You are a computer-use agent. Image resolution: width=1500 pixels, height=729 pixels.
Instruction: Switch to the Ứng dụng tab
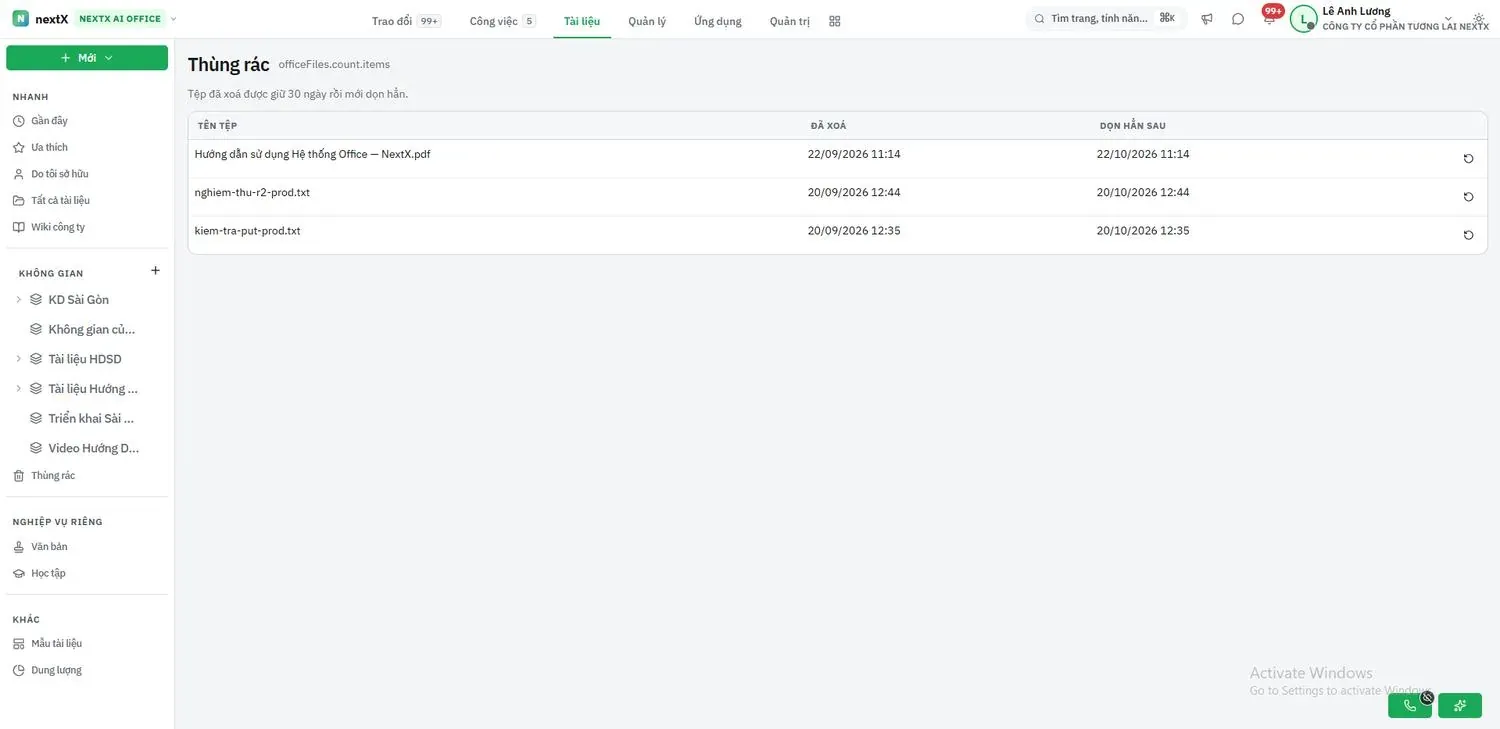[x=718, y=21]
